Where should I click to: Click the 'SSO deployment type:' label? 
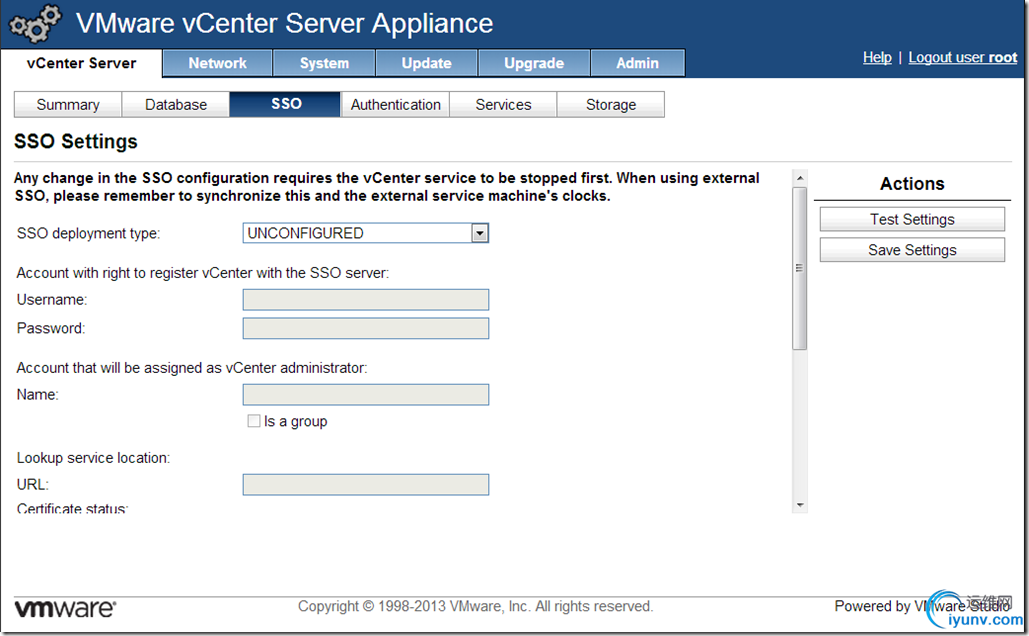pos(89,234)
